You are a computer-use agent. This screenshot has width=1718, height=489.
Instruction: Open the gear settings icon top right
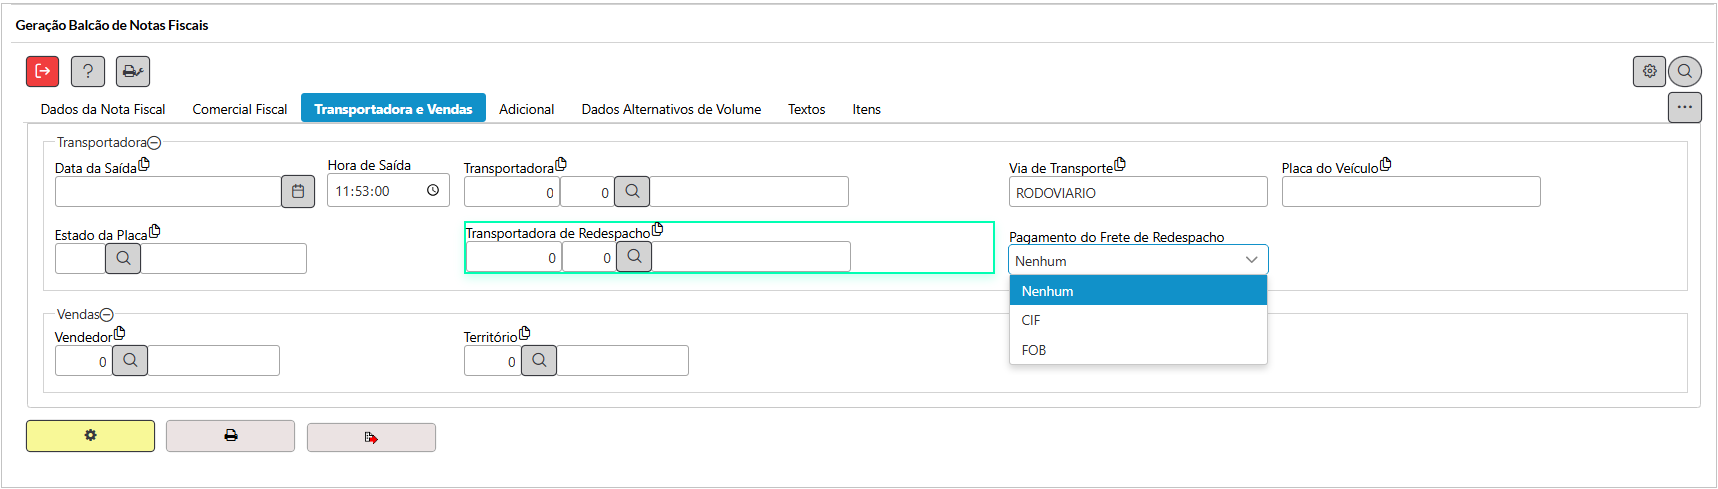pos(1649,71)
